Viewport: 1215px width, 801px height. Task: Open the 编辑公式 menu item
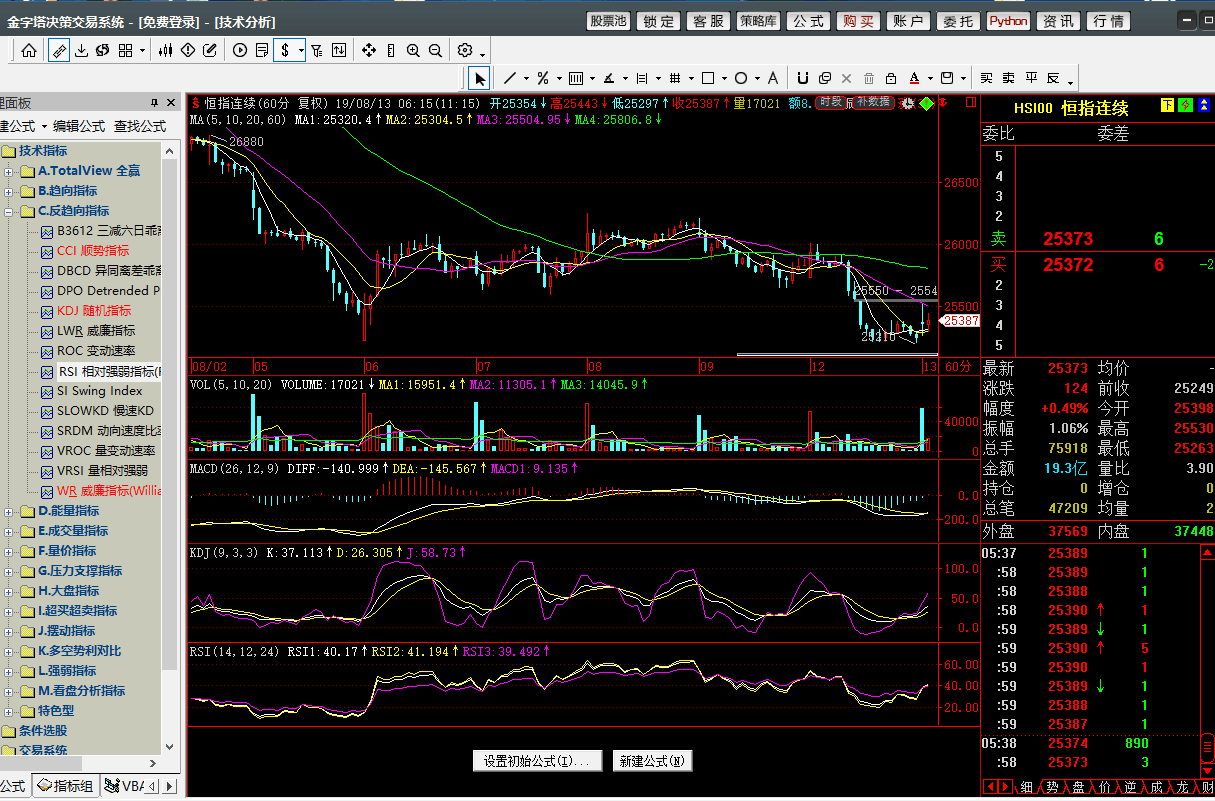click(79, 126)
